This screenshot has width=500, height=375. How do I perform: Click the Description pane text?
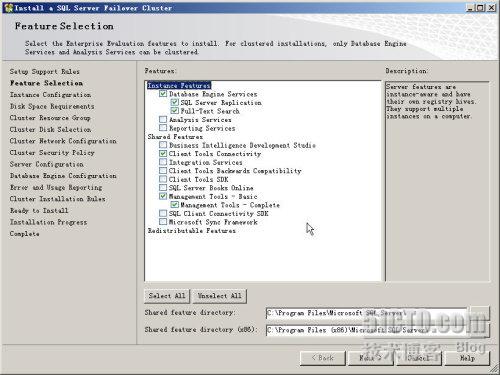(x=431, y=101)
